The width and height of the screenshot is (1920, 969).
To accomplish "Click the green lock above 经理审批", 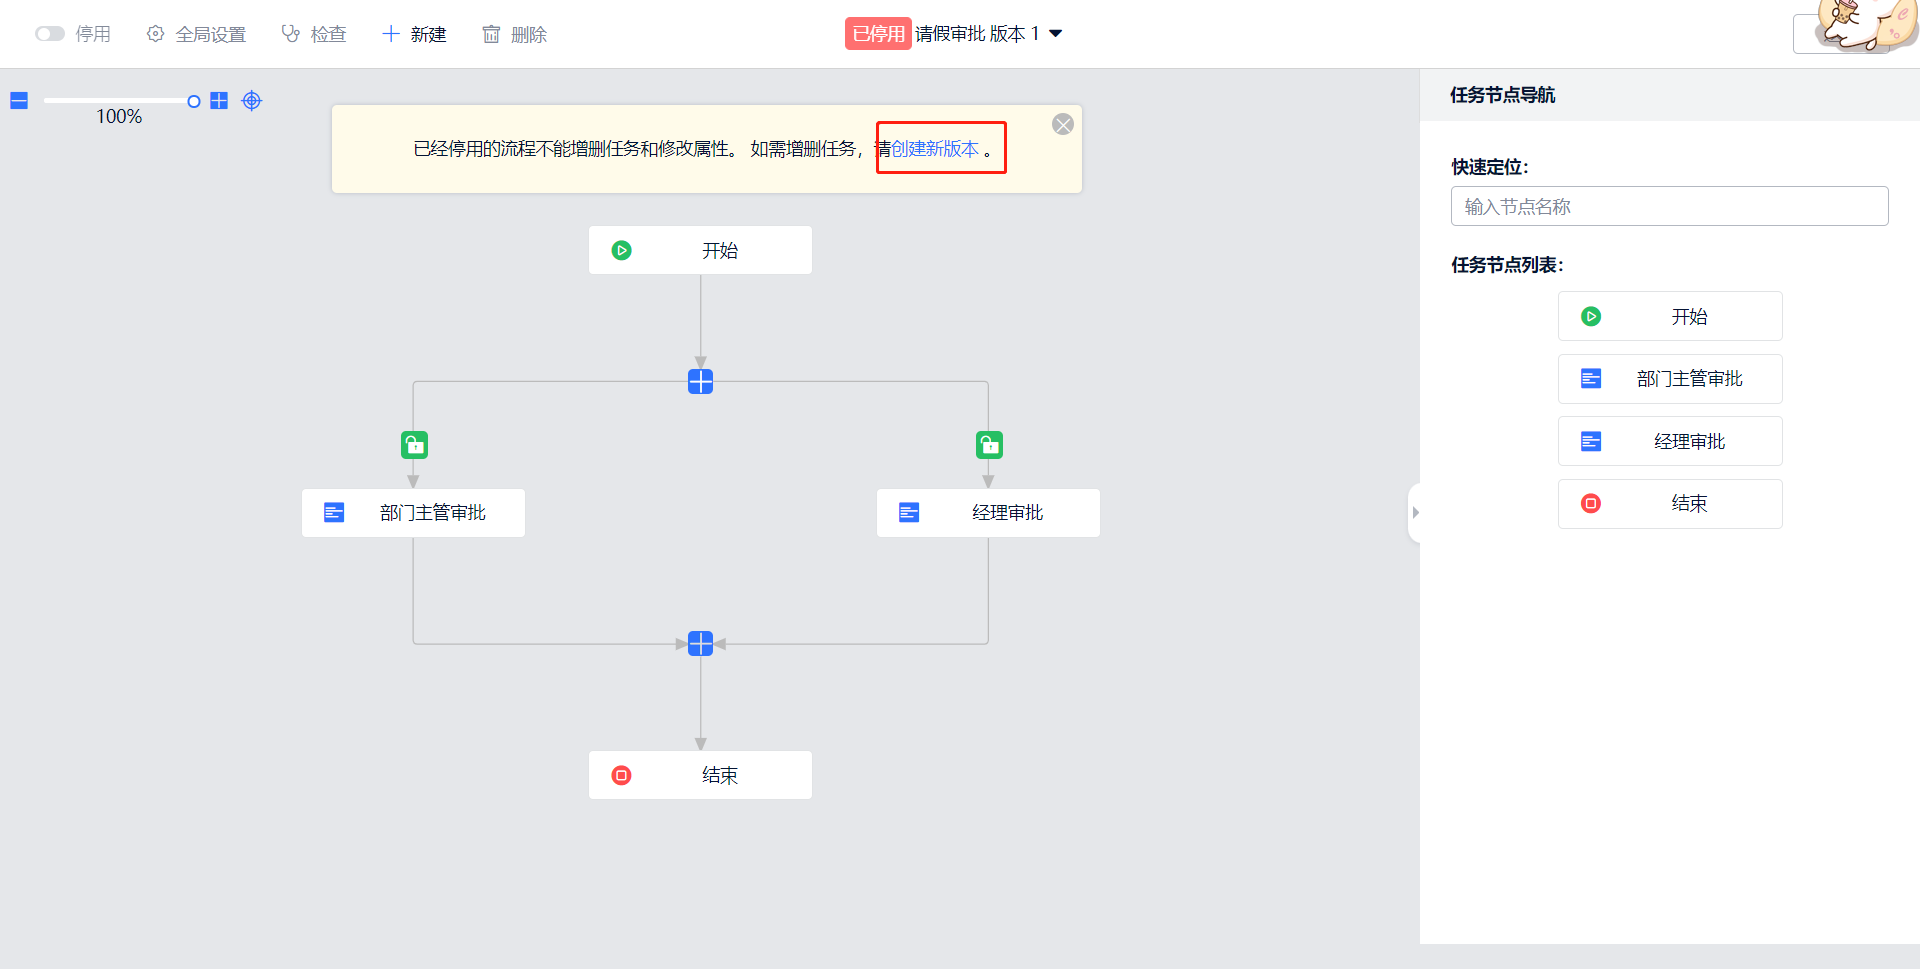I will [x=989, y=445].
